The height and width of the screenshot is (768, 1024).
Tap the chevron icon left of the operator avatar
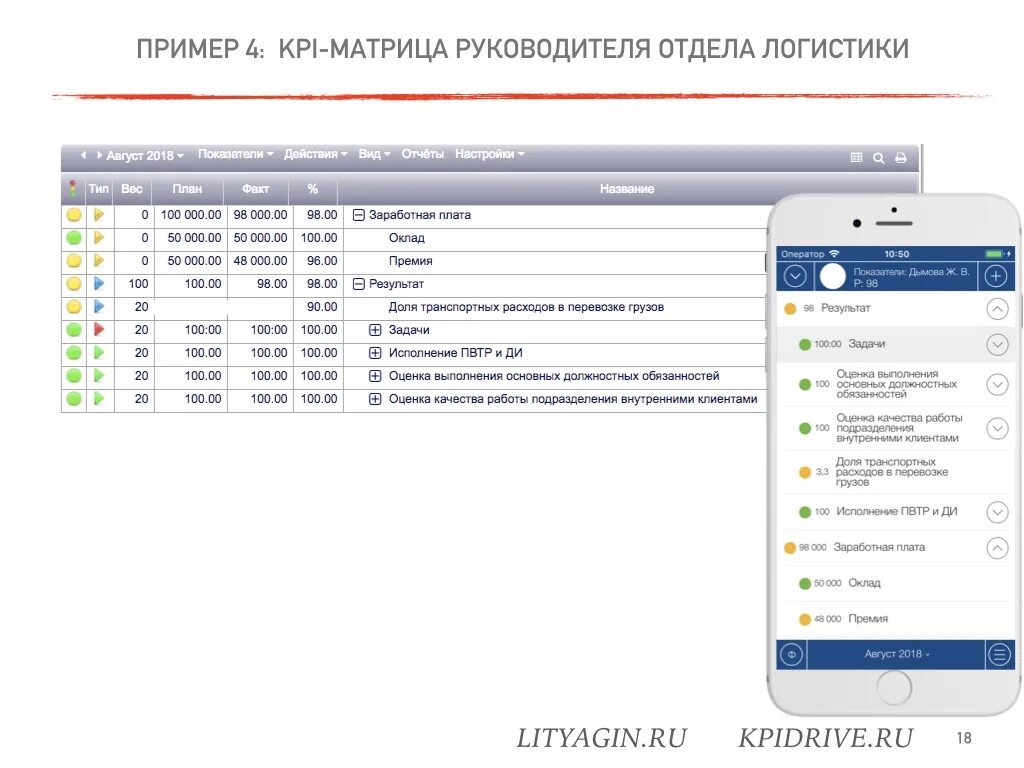pyautogui.click(x=794, y=275)
